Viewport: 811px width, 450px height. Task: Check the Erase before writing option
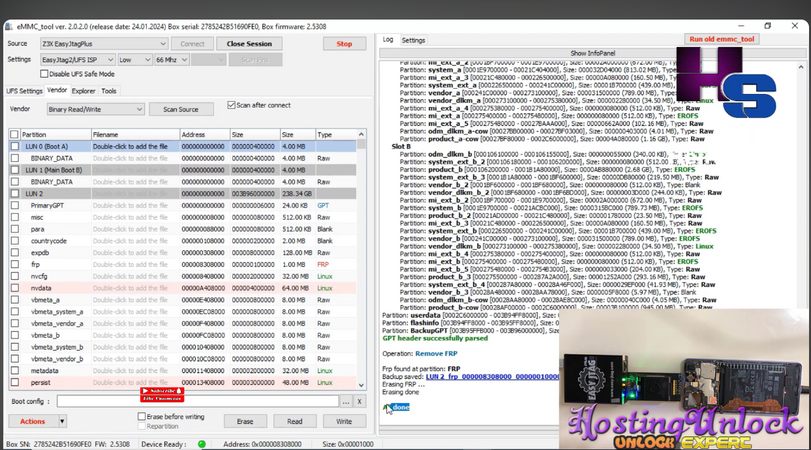[140, 416]
